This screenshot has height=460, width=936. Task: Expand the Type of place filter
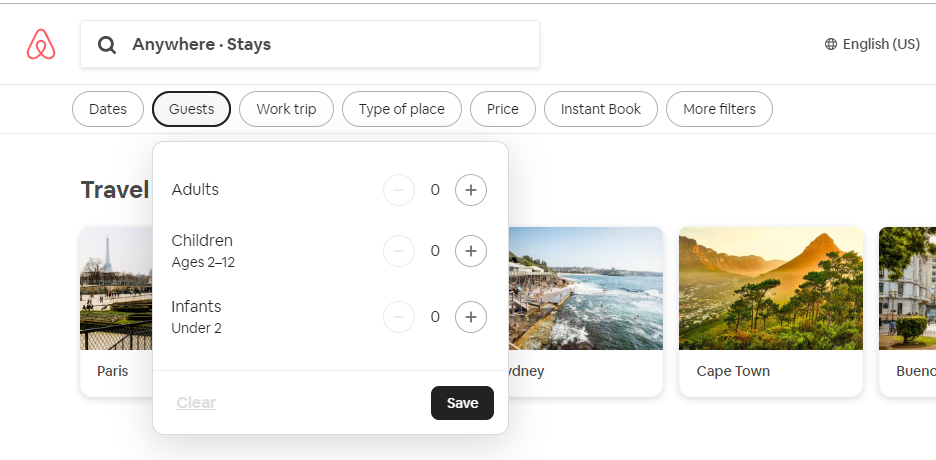click(x=401, y=109)
